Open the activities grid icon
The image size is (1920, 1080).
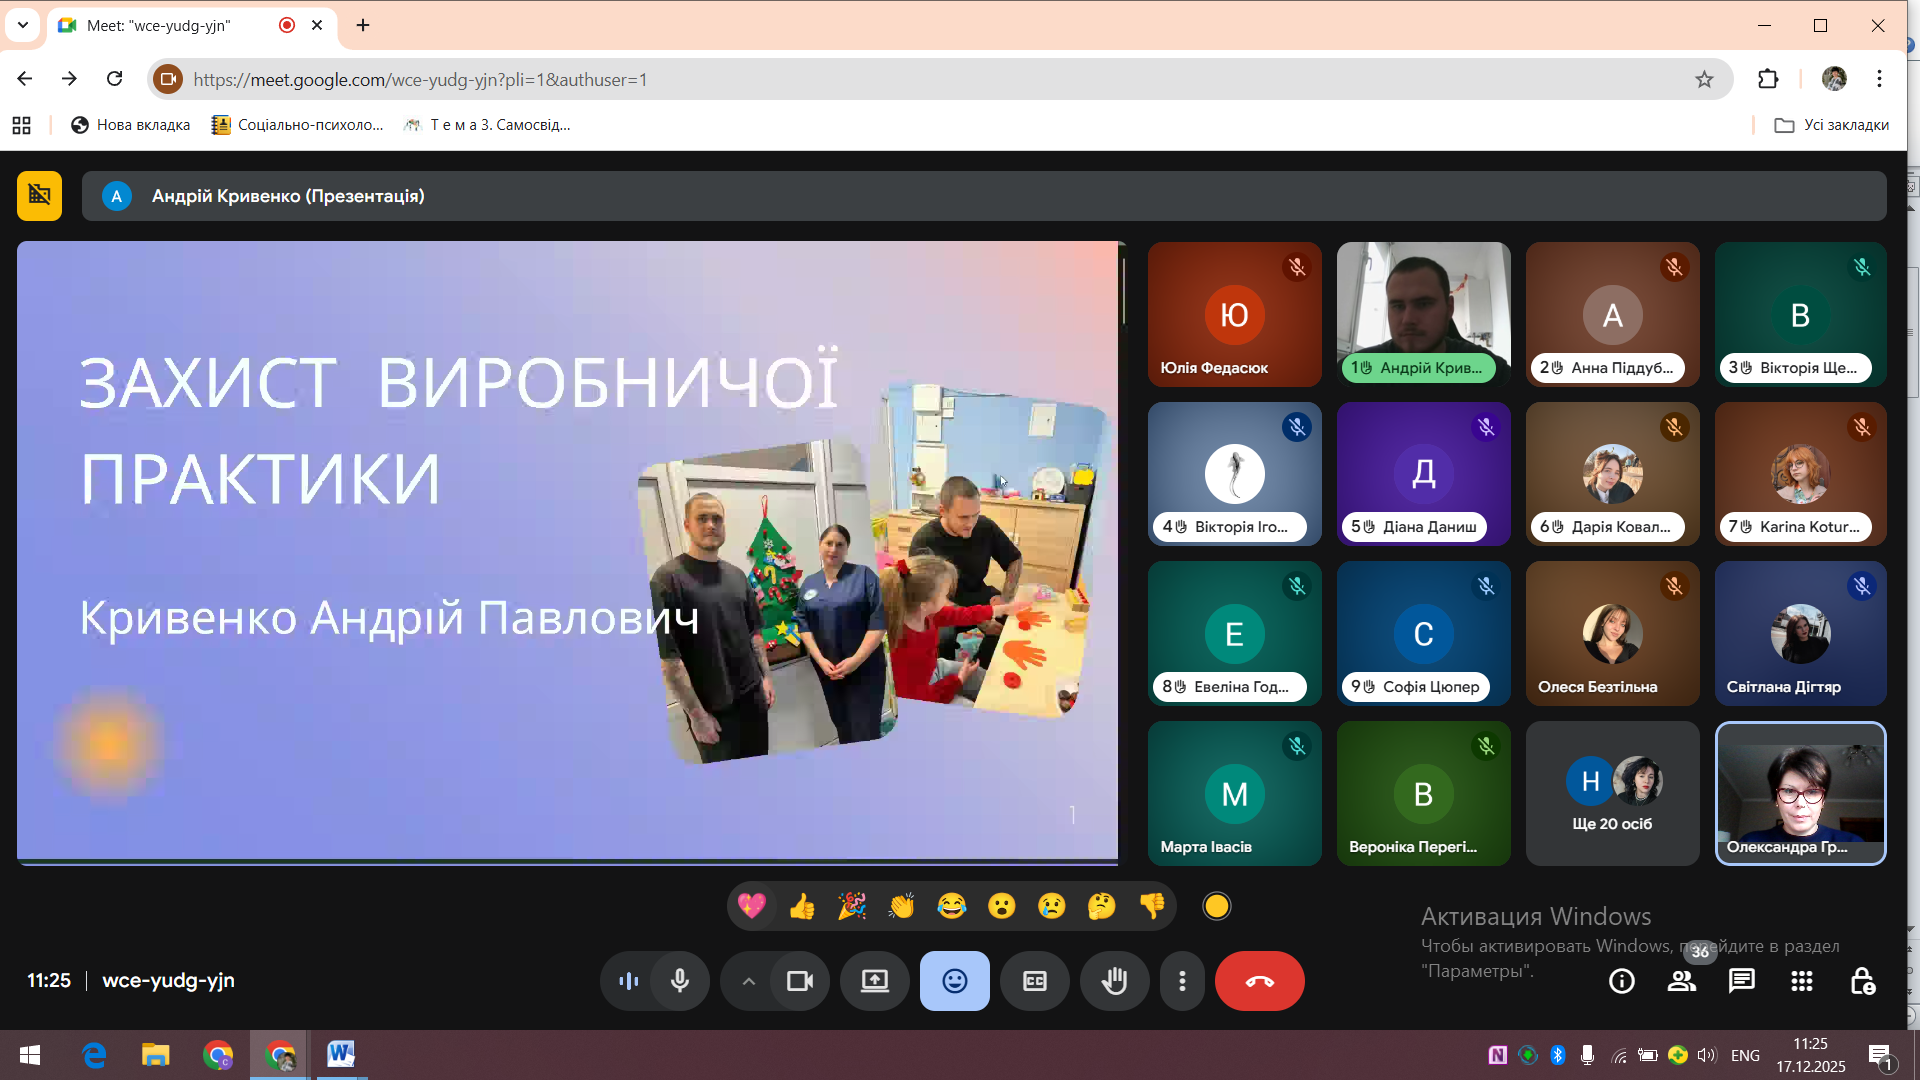(x=1802, y=981)
